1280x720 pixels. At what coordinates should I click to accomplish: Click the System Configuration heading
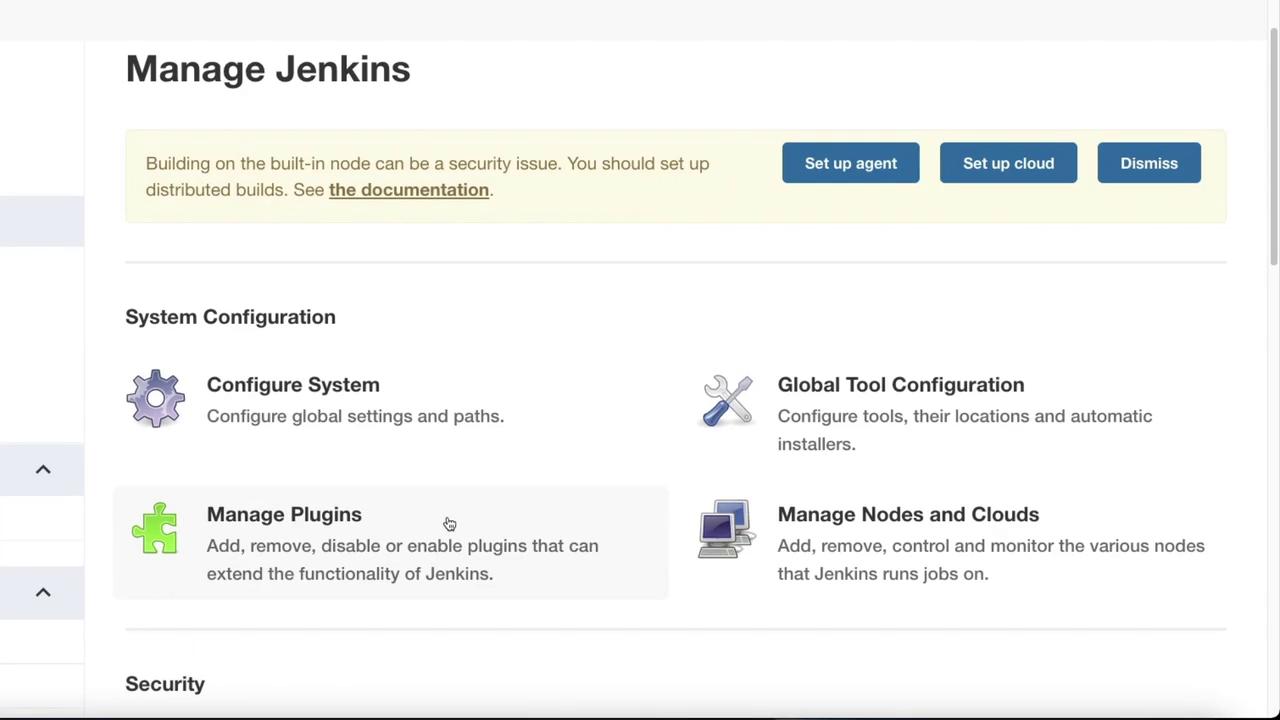230,317
